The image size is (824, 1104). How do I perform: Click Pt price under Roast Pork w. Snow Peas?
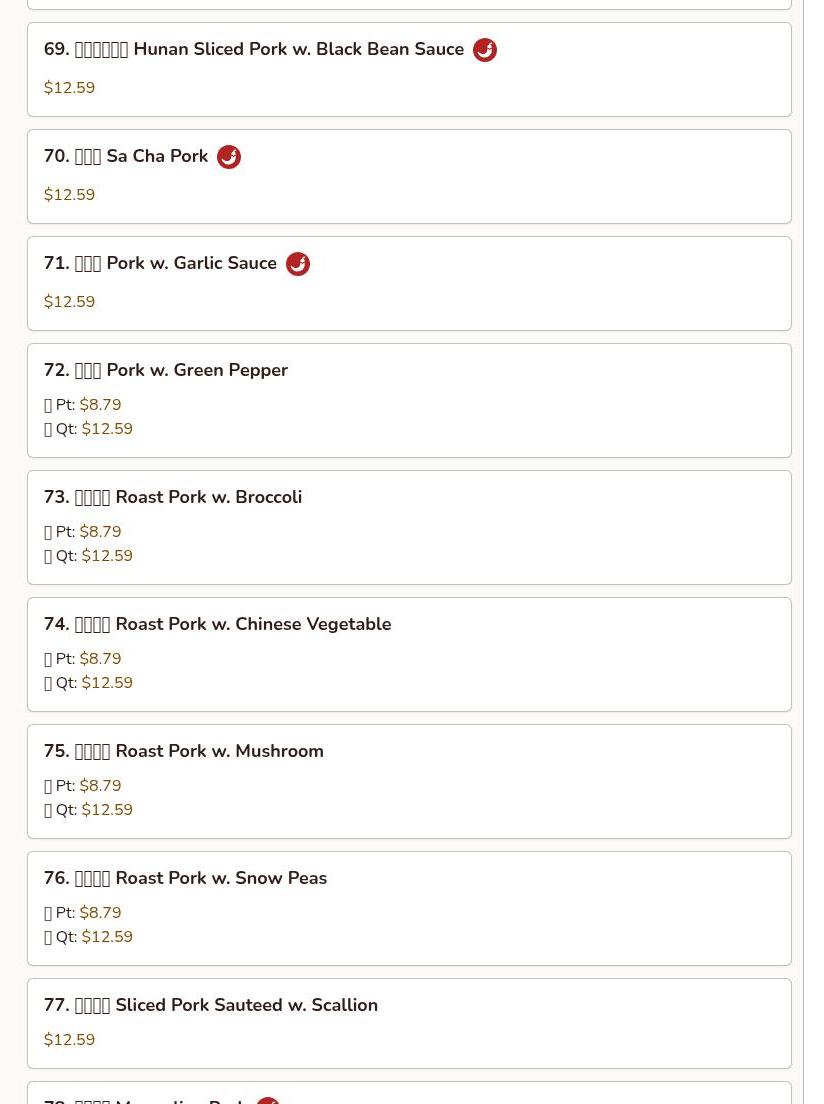(100, 913)
